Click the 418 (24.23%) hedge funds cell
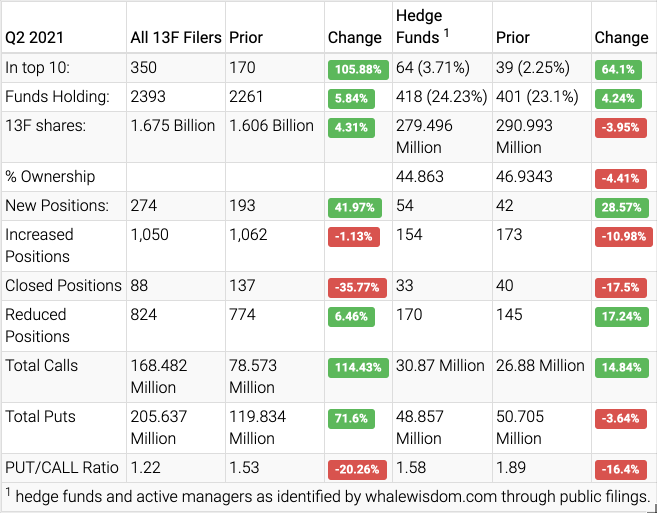This screenshot has width=657, height=513. tap(441, 97)
